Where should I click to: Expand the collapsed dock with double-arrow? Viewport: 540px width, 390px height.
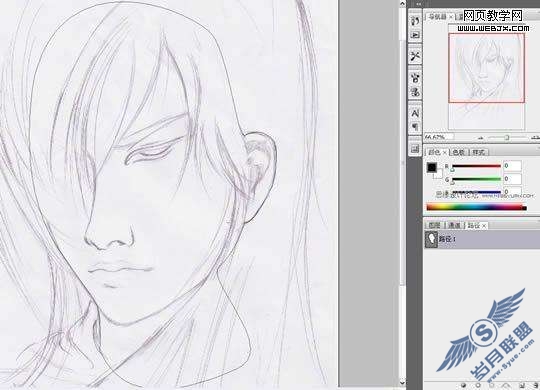pos(418,4)
